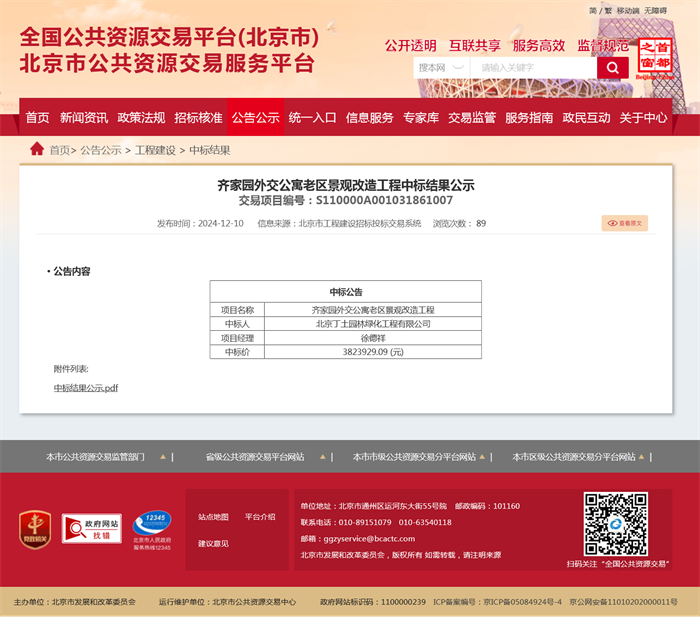The height and width of the screenshot is (617, 700).
Task: Open the 平台介绍 footer link
Action: tap(260, 517)
